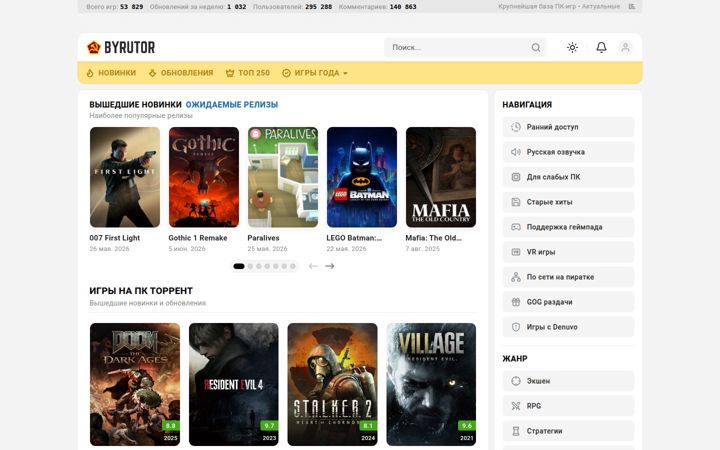
Task: Open the Resident Evil Village card
Action: pos(431,384)
